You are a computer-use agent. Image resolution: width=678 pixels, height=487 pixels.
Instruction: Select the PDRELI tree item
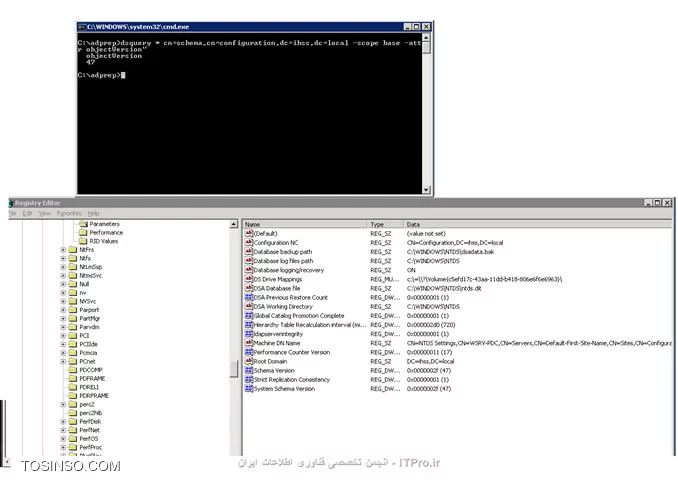[x=89, y=387]
